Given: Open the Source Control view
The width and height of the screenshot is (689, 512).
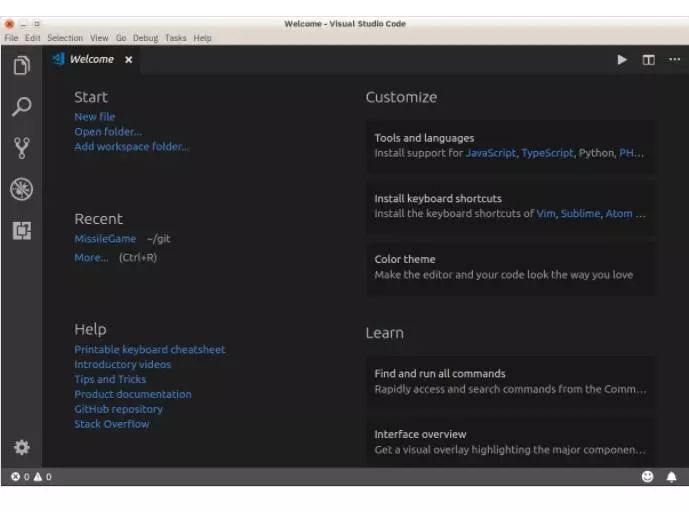Looking at the screenshot, I should [x=22, y=148].
